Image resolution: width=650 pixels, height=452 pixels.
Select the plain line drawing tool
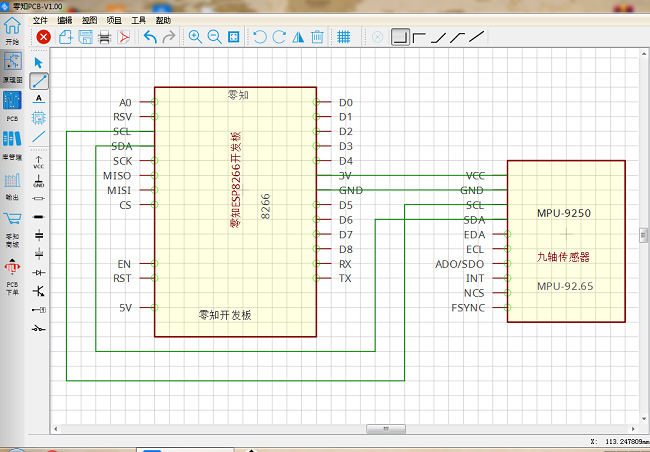(x=39, y=136)
